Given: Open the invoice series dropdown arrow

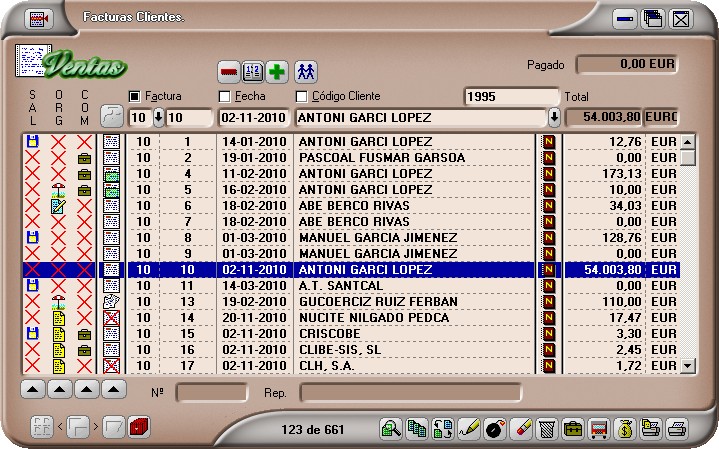Looking at the screenshot, I should (158, 117).
